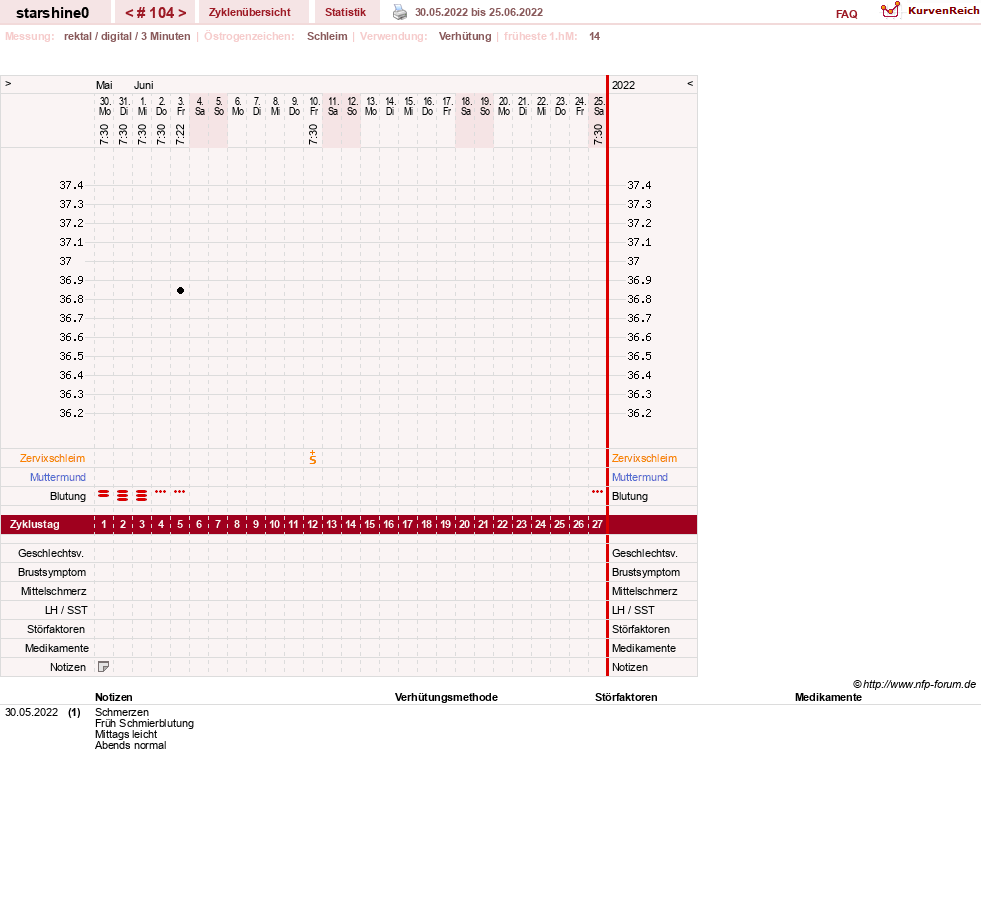Click the printer icon
This screenshot has height=899, width=981.
(x=400, y=12)
